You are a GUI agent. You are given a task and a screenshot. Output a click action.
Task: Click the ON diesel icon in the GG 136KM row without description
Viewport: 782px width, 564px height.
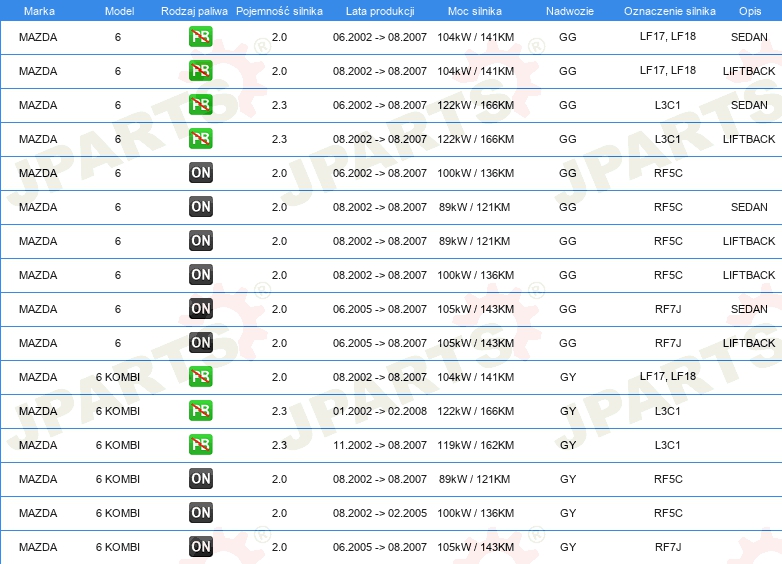point(200,173)
